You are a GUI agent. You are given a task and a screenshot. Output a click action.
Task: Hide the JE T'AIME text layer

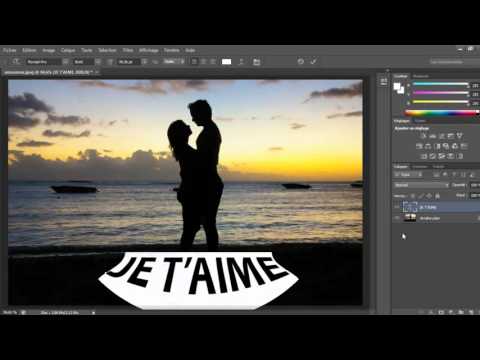[397, 207]
